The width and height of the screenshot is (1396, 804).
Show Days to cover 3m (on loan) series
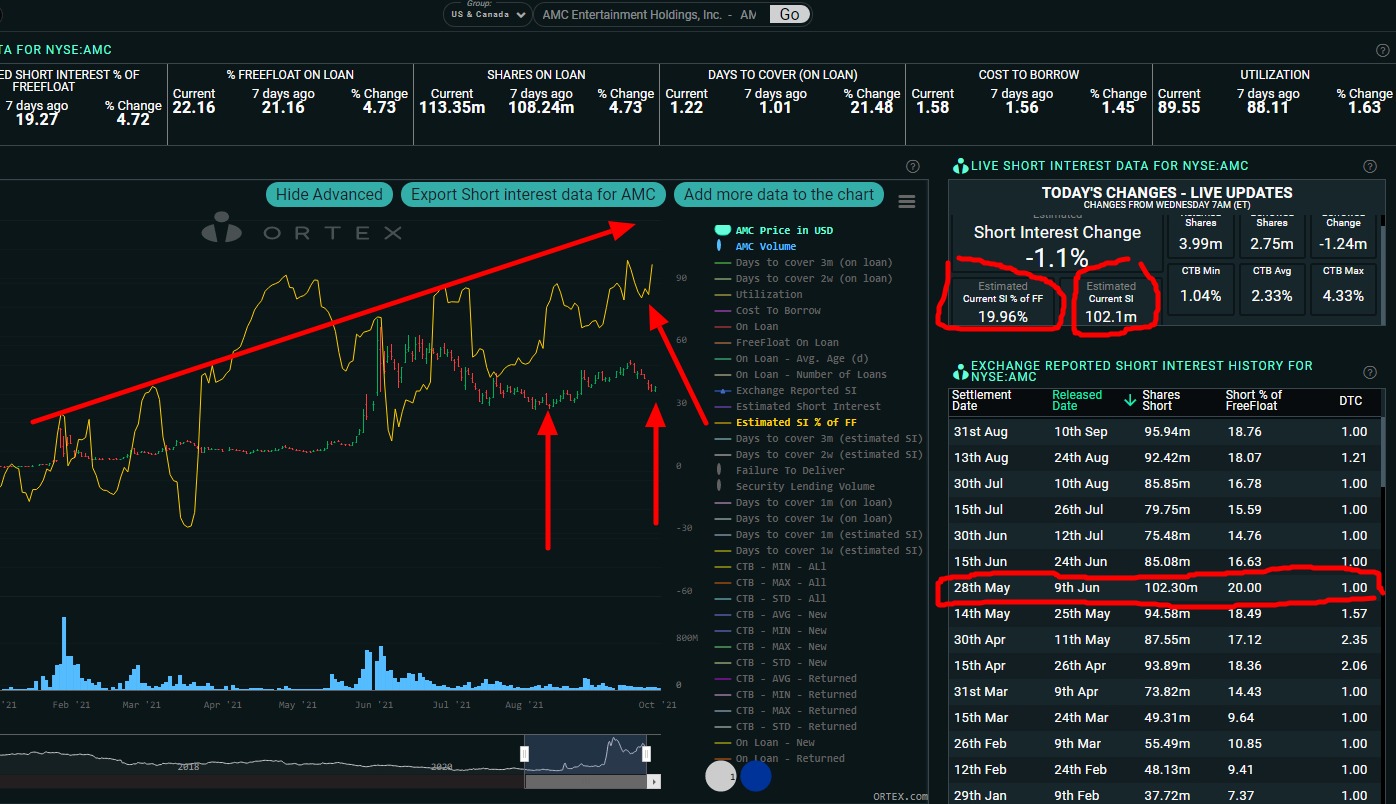click(x=804, y=262)
